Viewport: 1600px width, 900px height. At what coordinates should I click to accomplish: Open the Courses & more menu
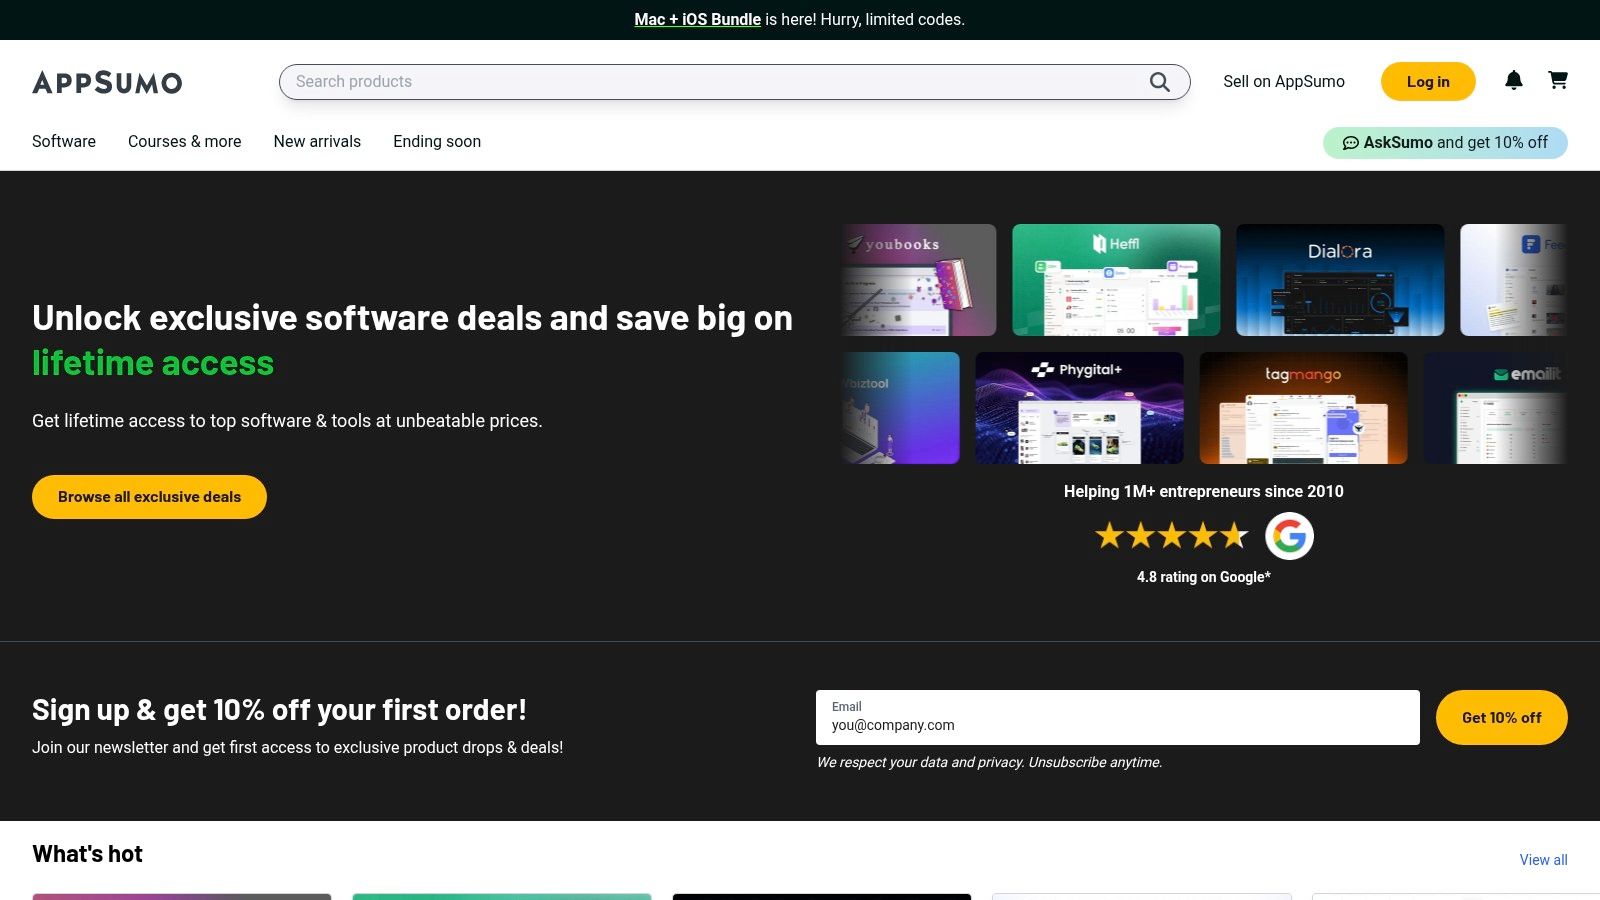click(x=185, y=142)
